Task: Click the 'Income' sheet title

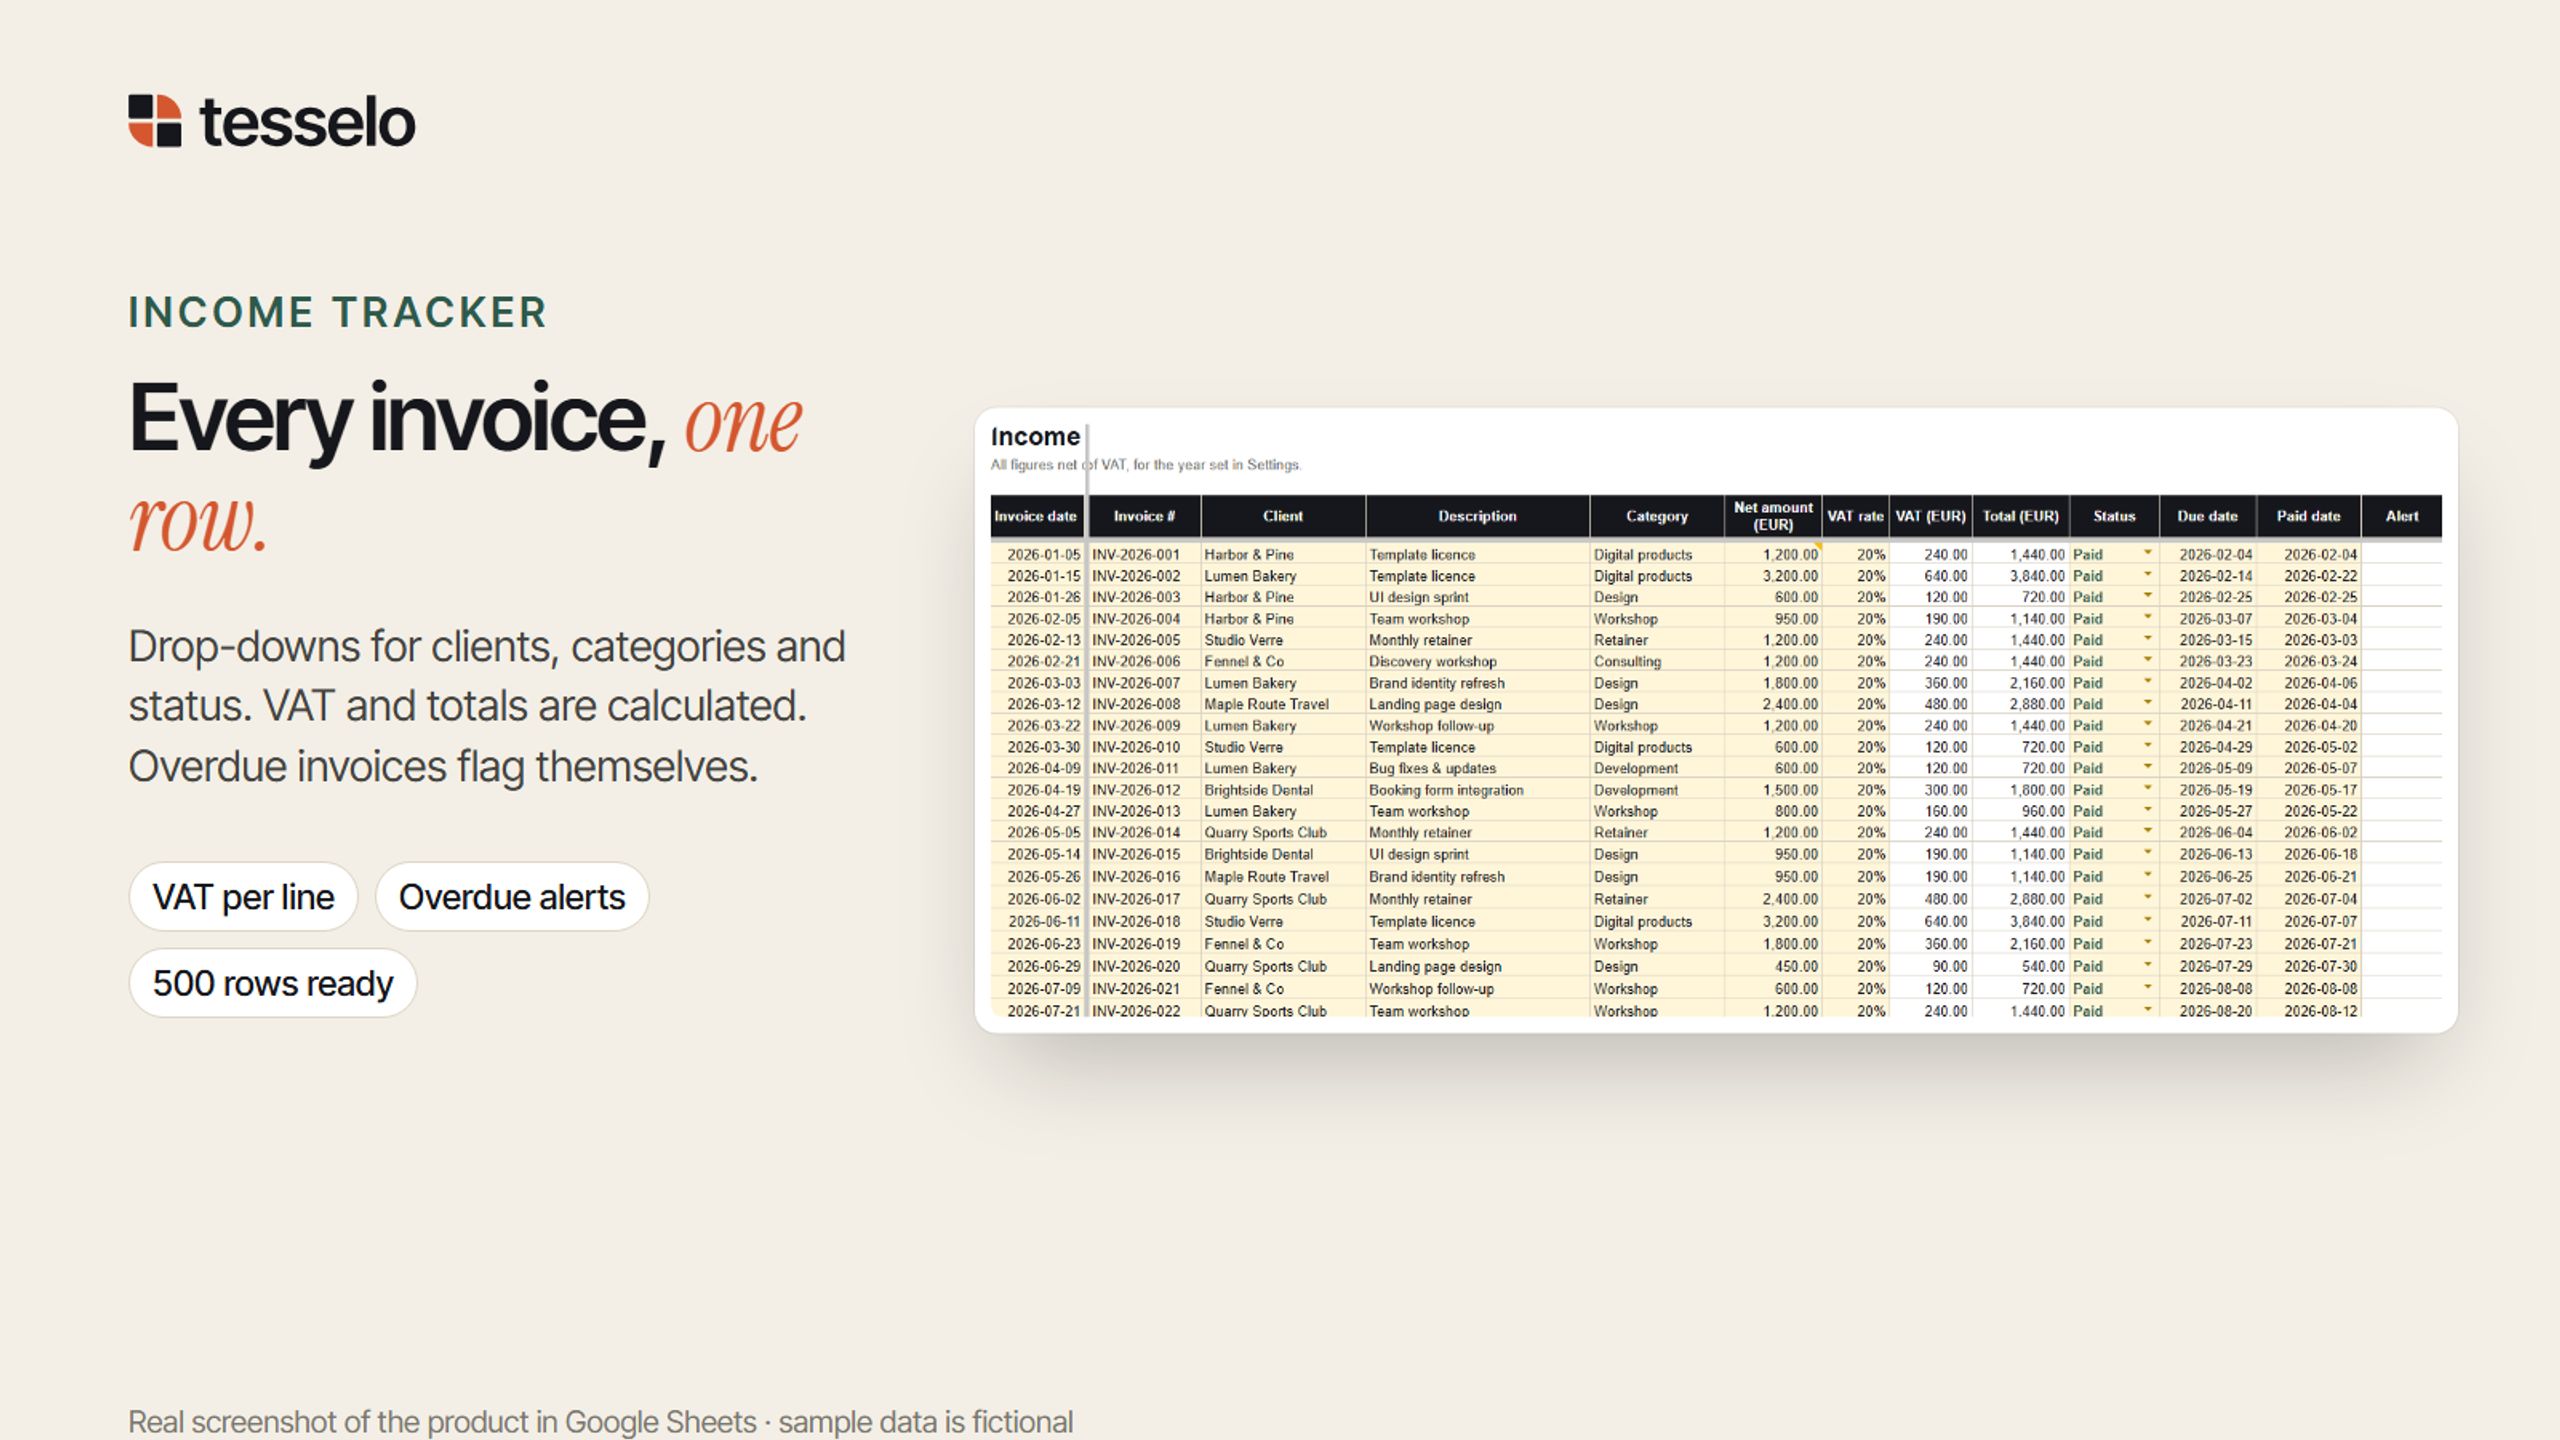Action: pyautogui.click(x=1035, y=437)
